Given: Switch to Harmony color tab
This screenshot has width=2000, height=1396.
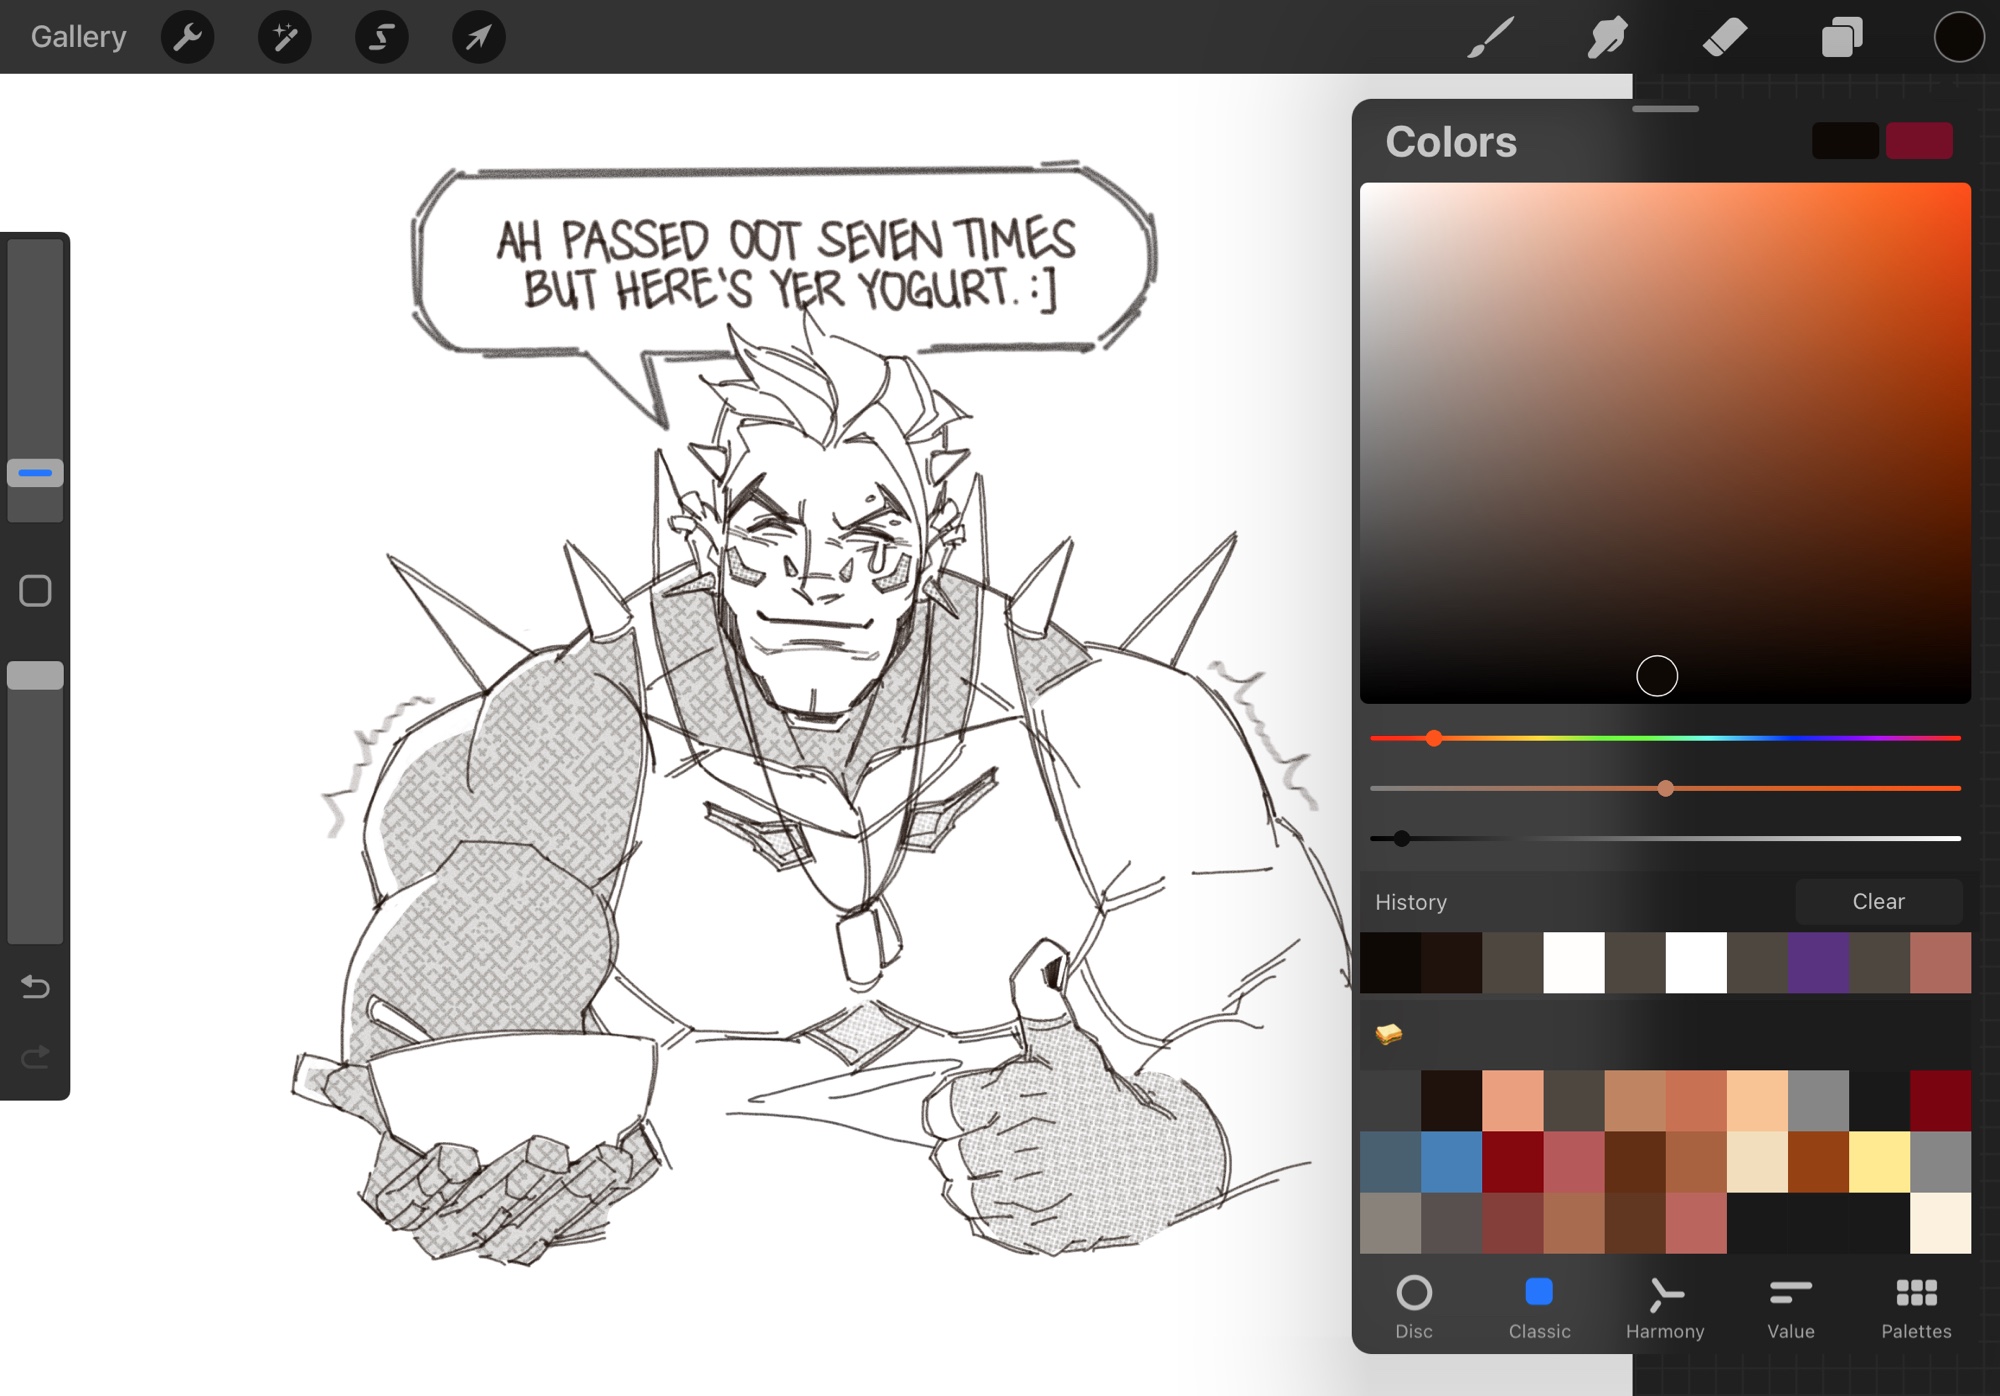Looking at the screenshot, I should pos(1665,1306).
